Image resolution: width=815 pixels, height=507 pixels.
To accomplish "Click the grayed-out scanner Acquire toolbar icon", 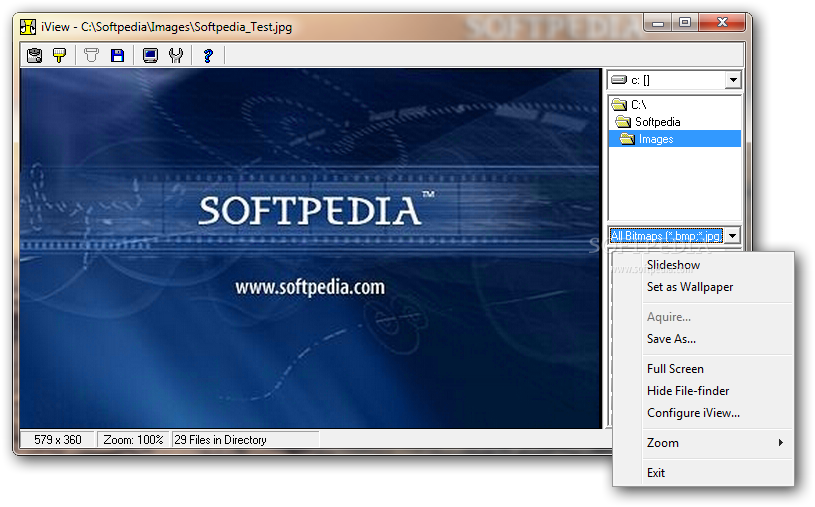I will 91,55.
